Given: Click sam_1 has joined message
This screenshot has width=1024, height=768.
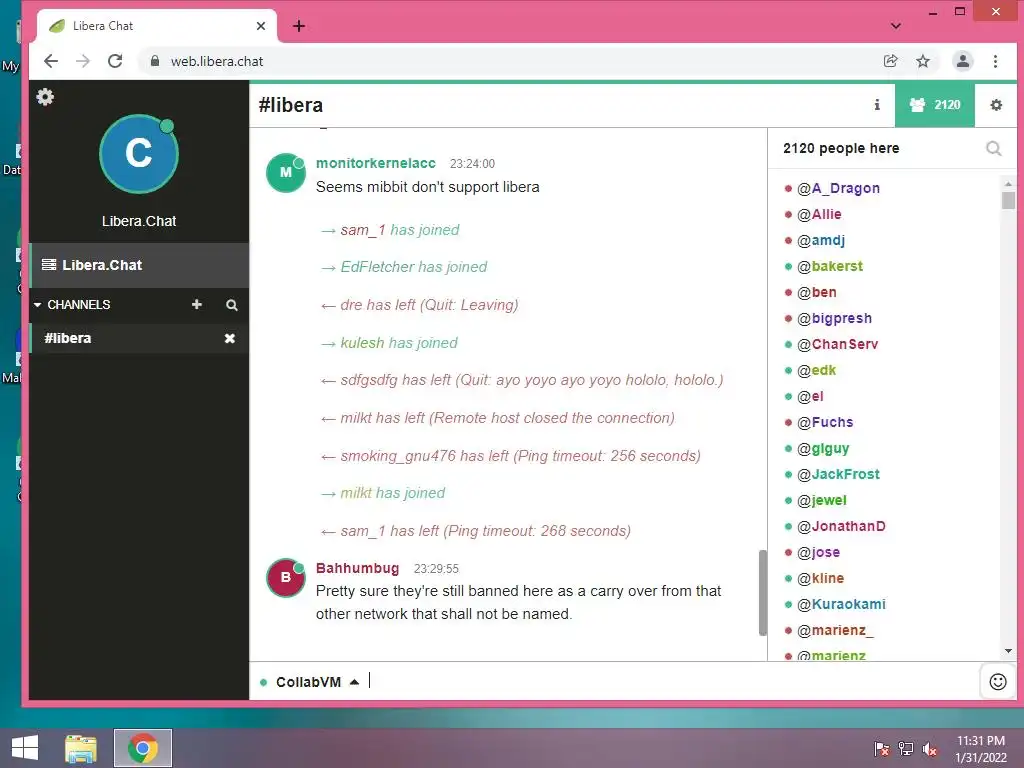Looking at the screenshot, I should [391, 230].
